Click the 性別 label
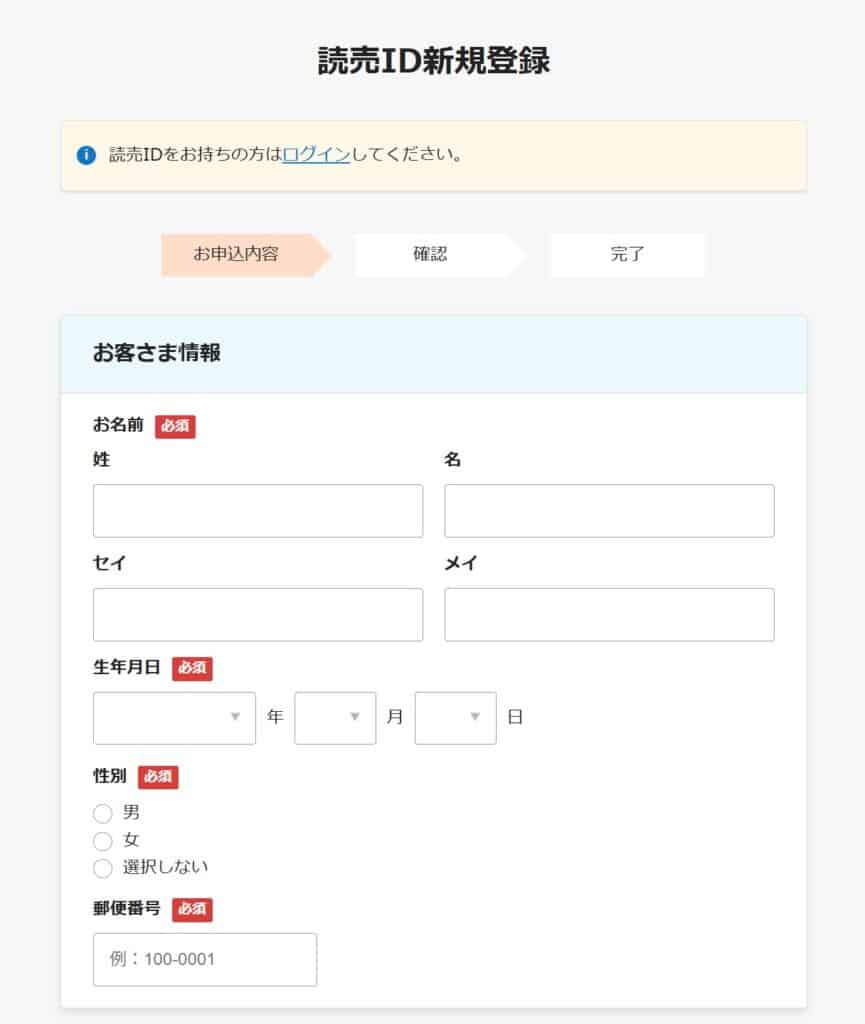The height and width of the screenshot is (1024, 865). 110,776
